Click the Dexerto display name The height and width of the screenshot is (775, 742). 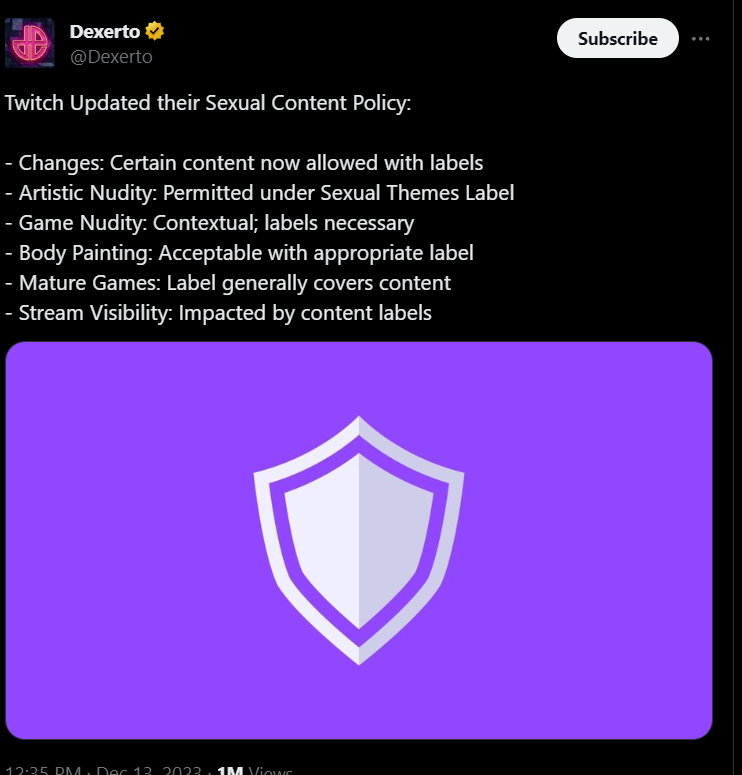(104, 31)
